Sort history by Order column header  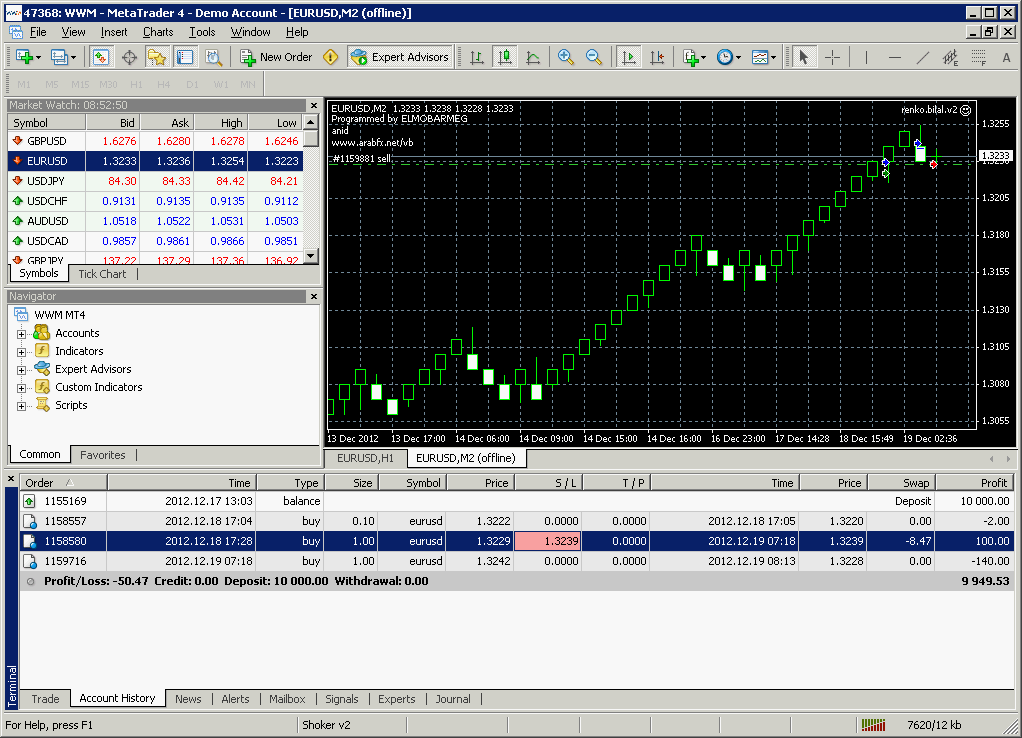[x=63, y=483]
